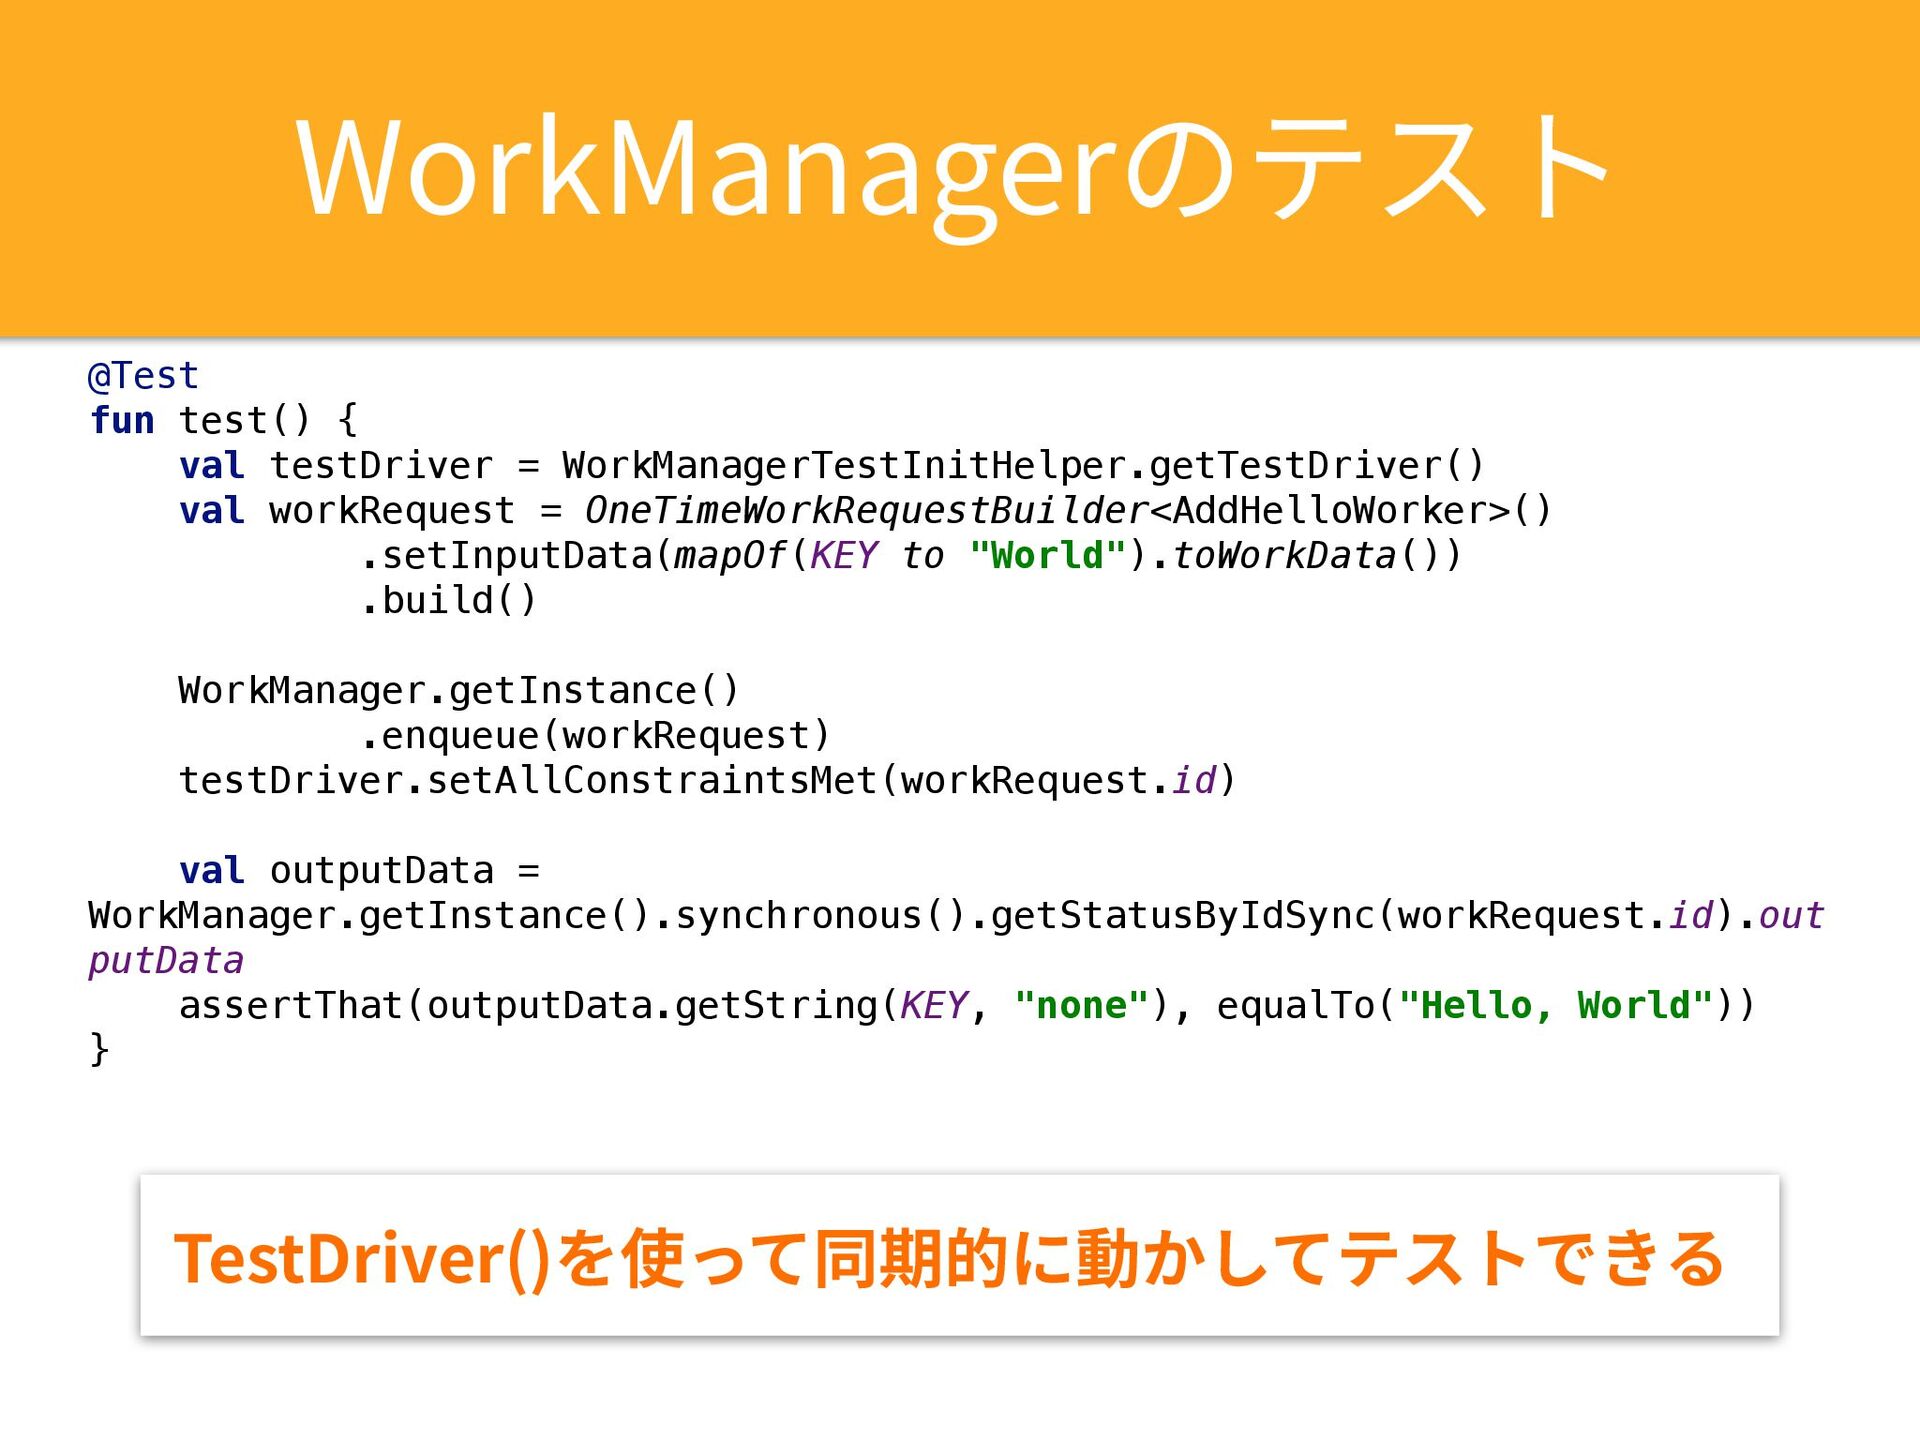The image size is (1920, 1440).
Task: Click the testDriver variable declaration
Action: 380,466
